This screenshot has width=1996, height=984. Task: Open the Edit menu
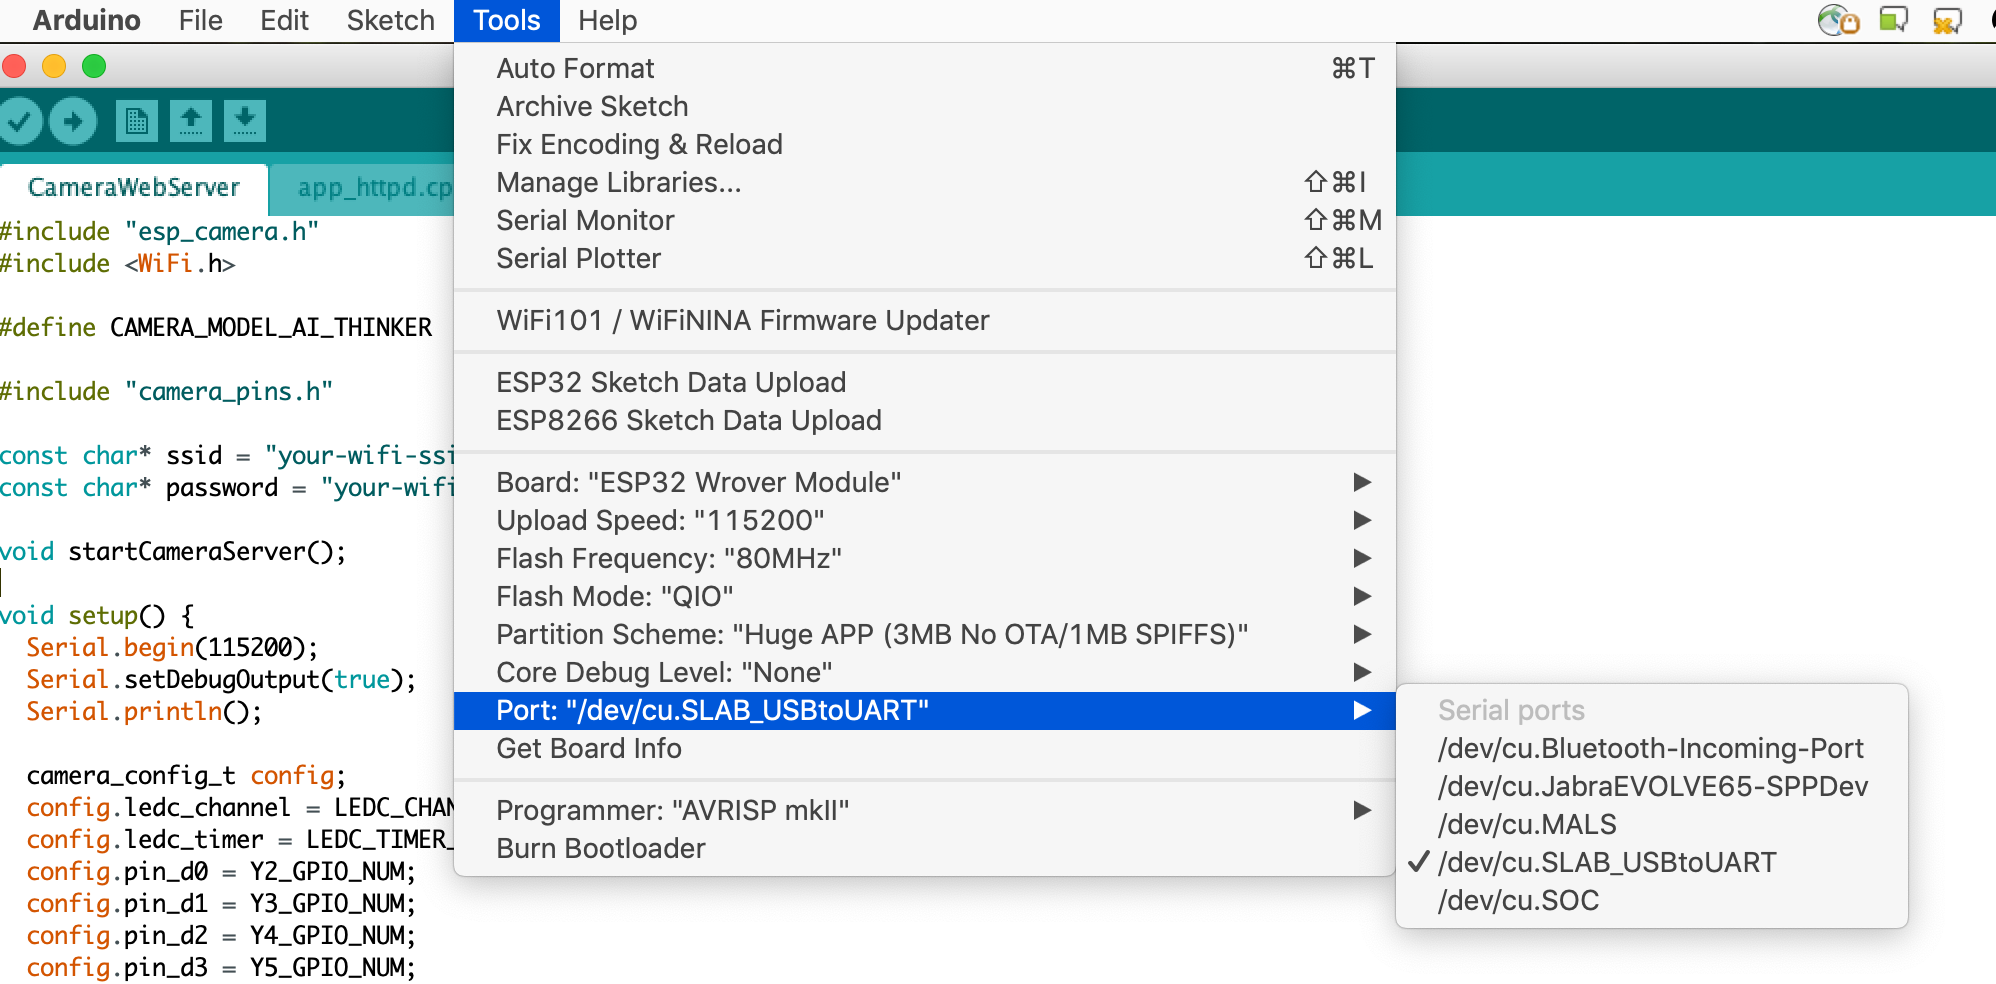284,20
